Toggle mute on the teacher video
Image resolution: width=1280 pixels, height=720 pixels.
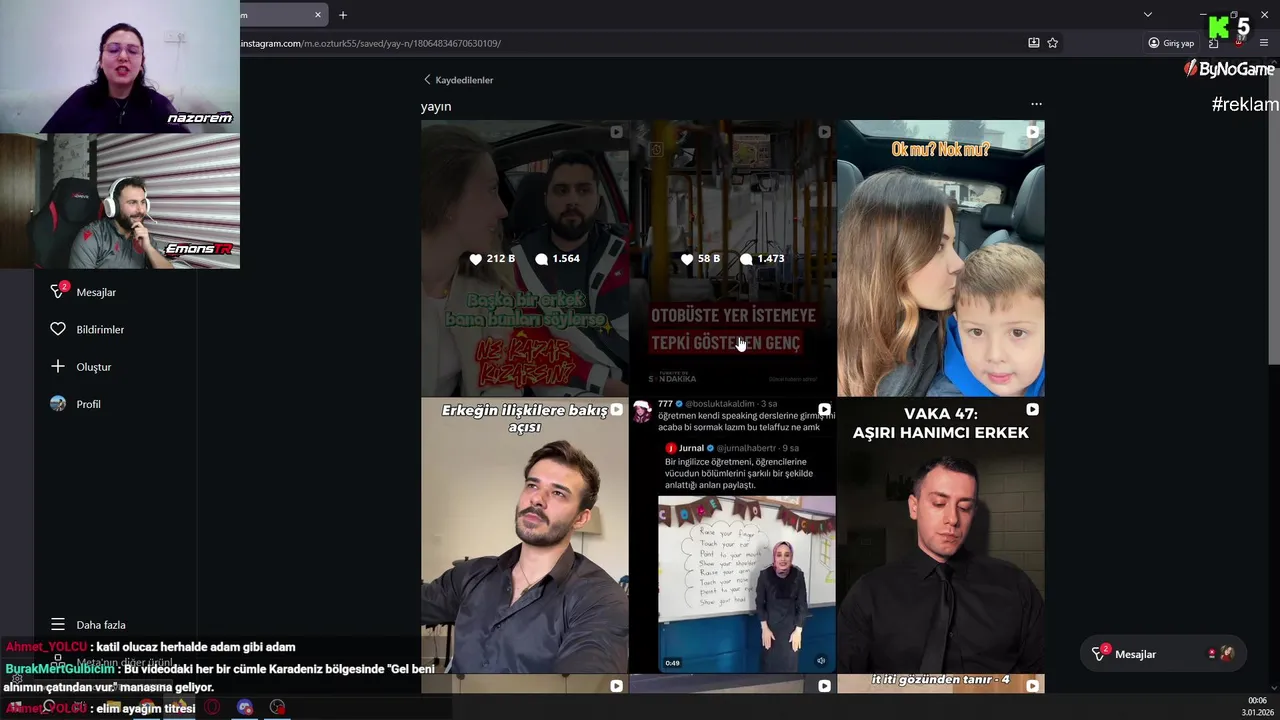click(x=821, y=661)
